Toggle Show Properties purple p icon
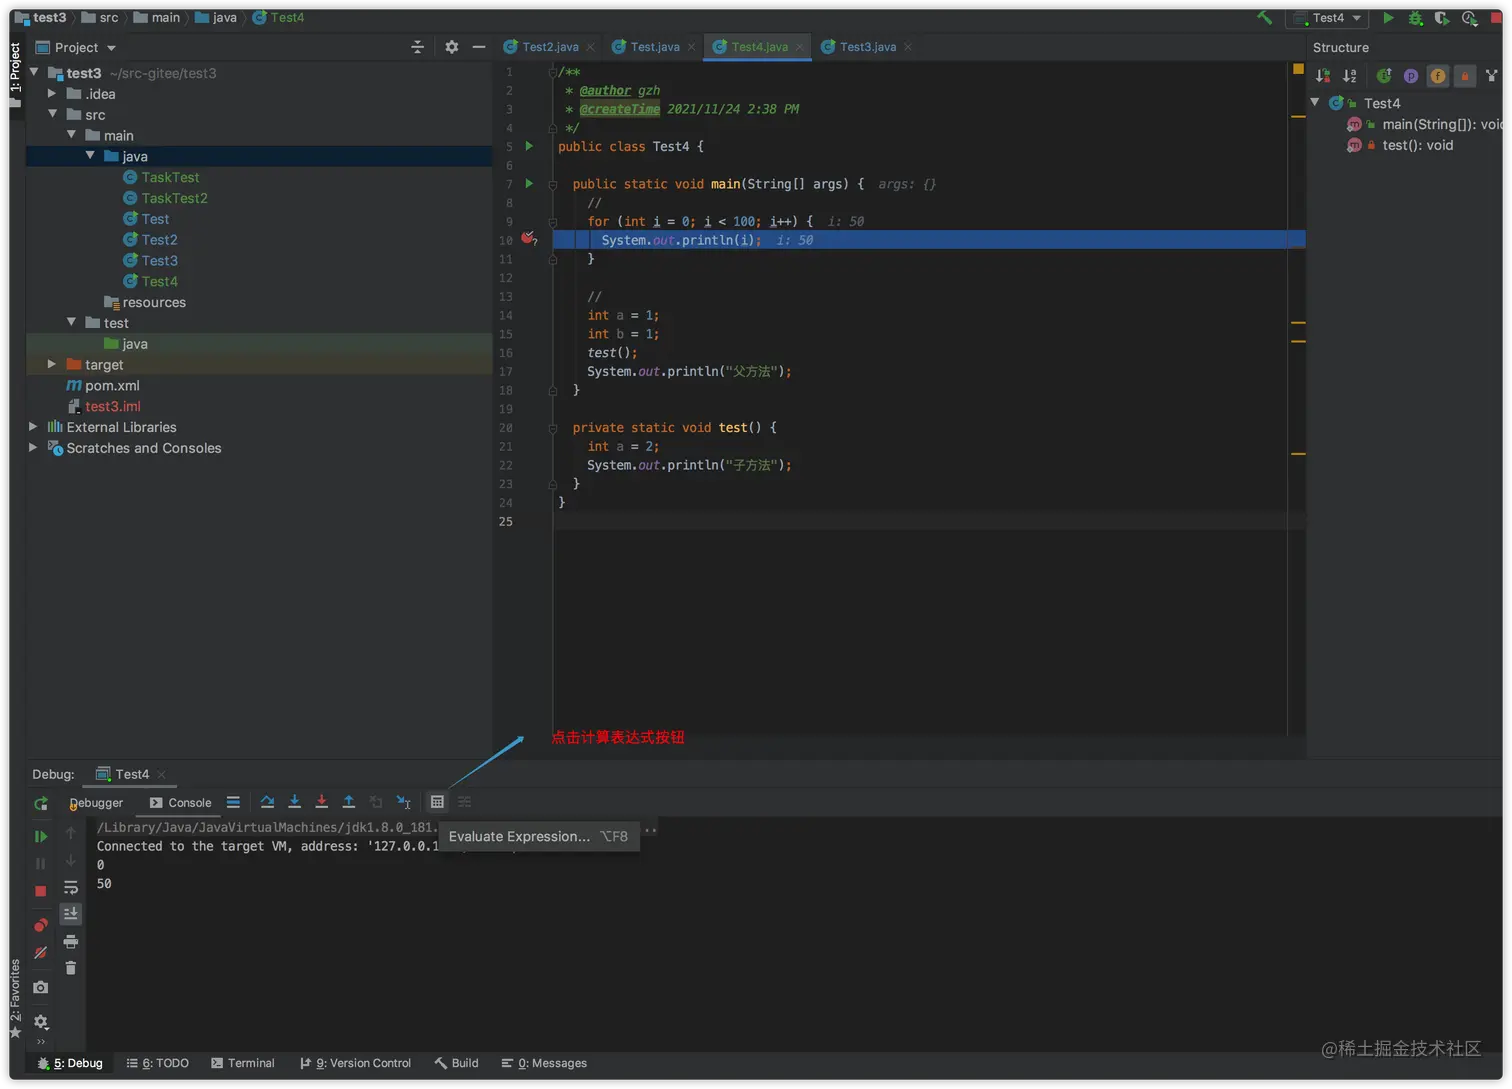 (x=1411, y=76)
